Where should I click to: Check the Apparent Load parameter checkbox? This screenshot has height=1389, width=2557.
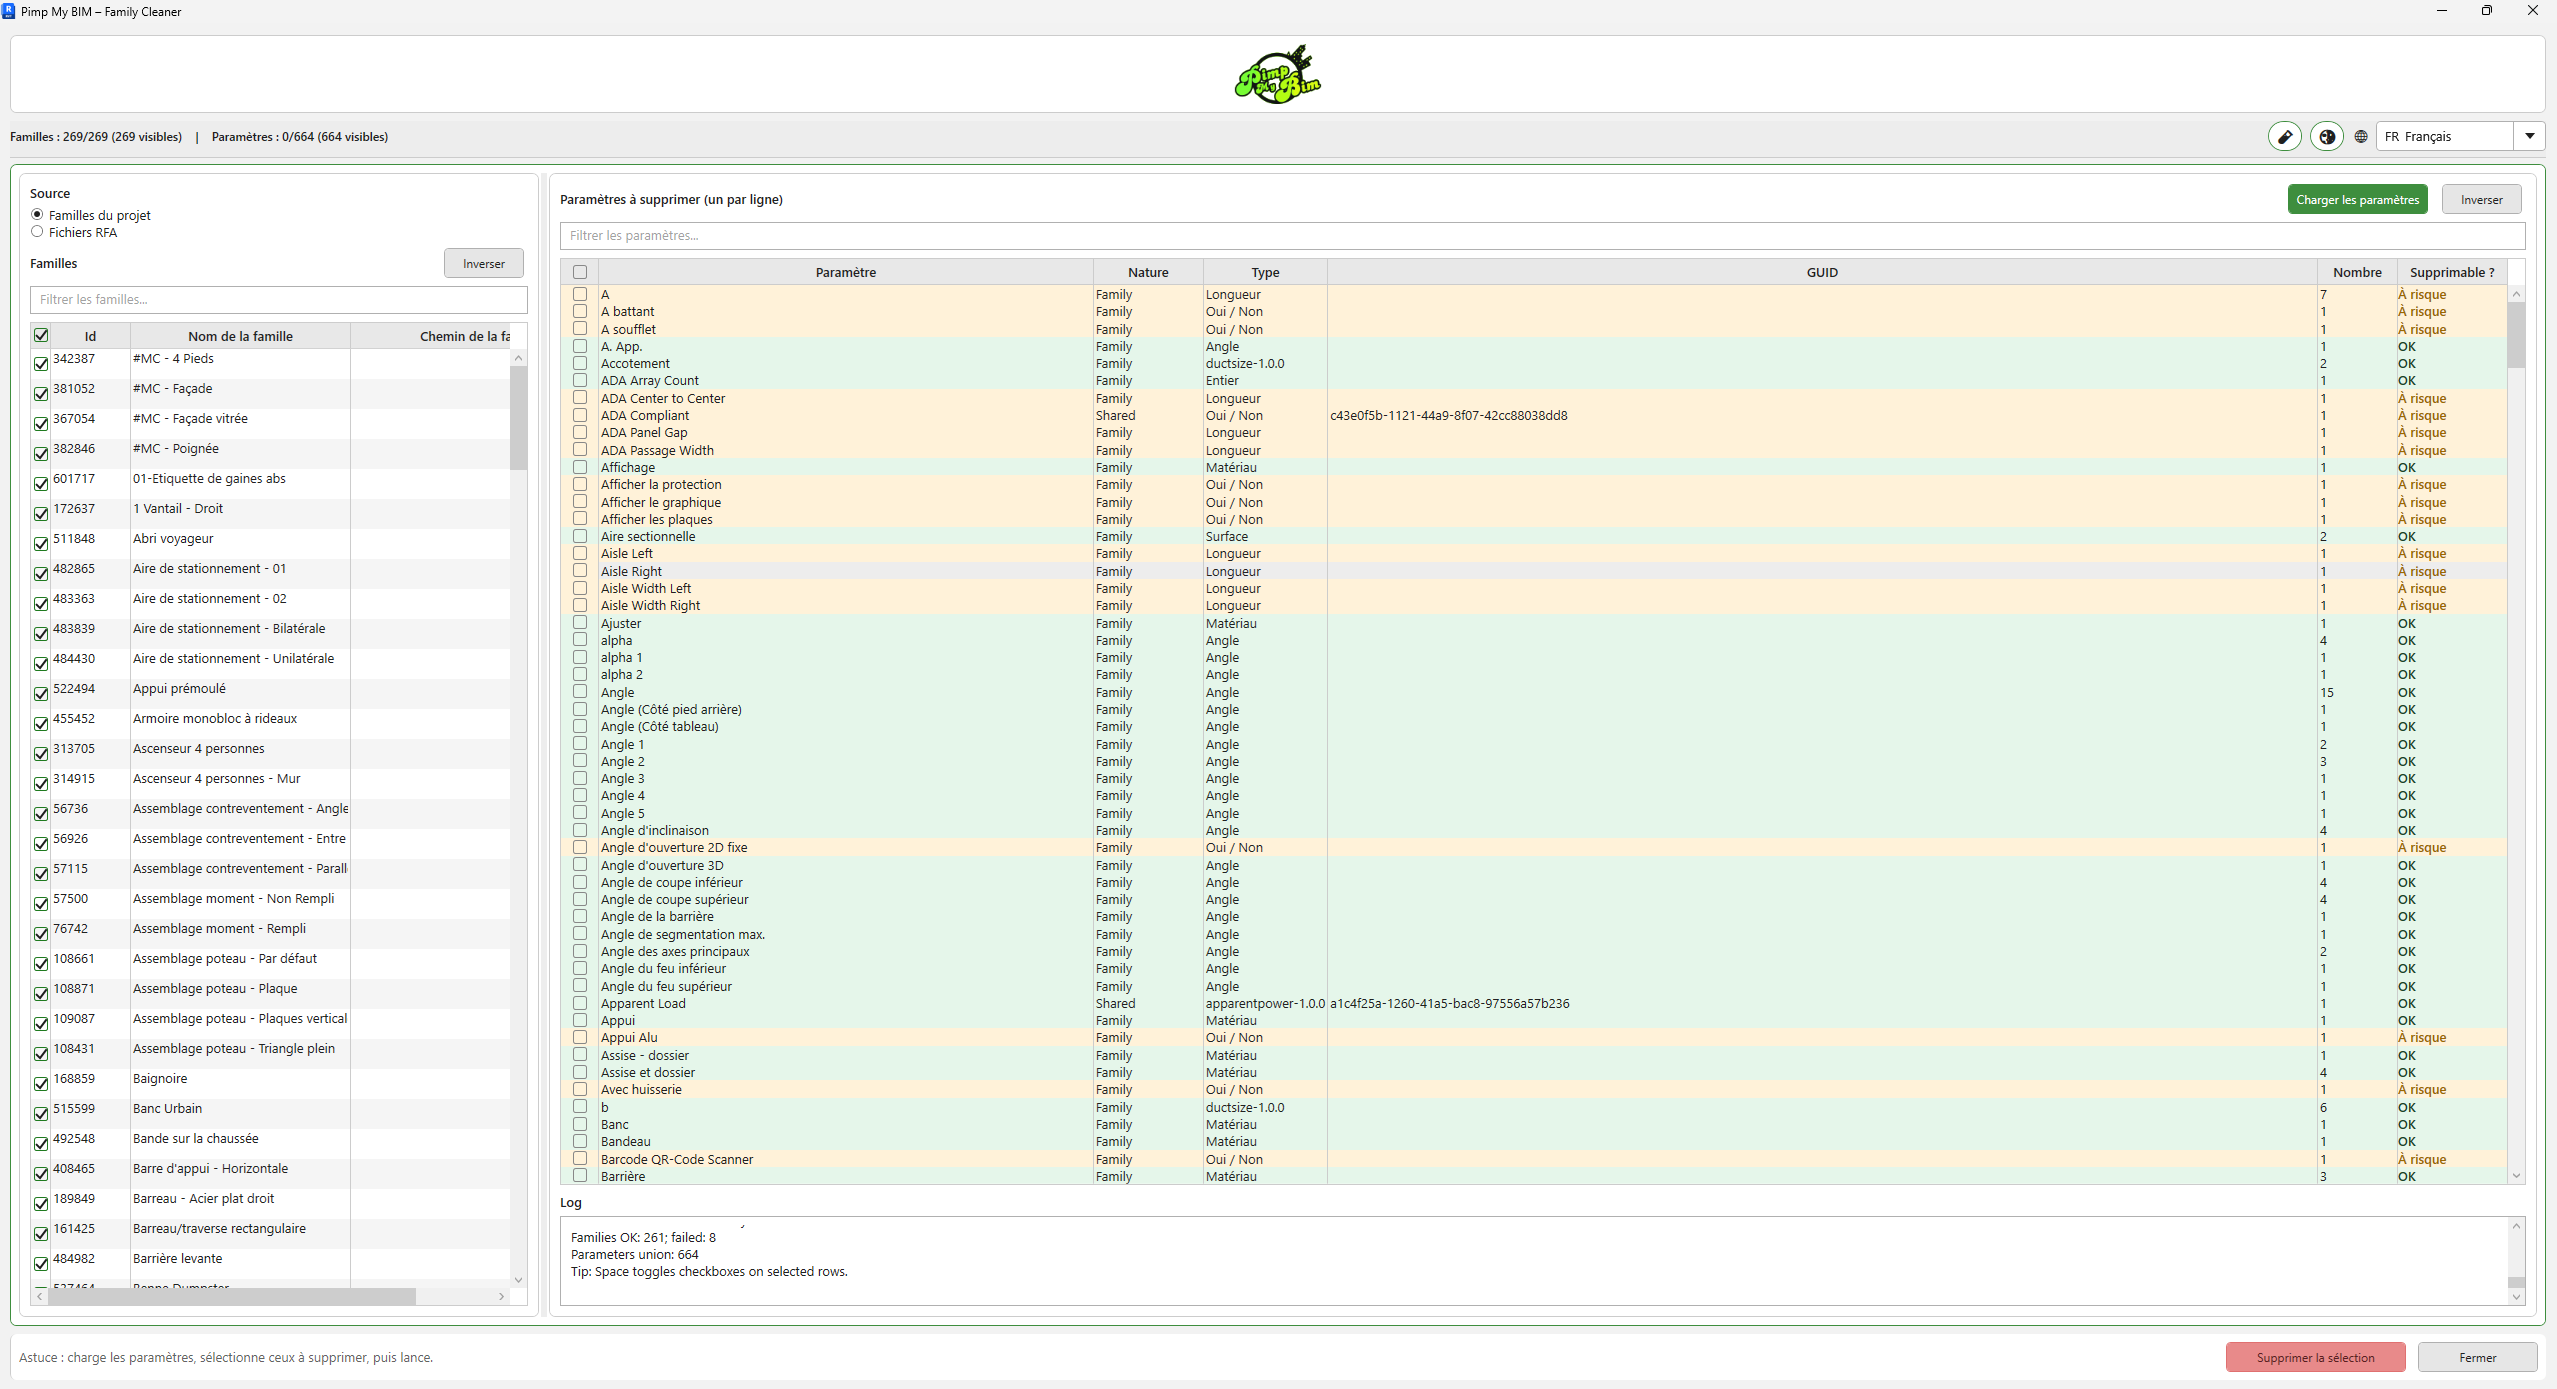pos(580,1003)
